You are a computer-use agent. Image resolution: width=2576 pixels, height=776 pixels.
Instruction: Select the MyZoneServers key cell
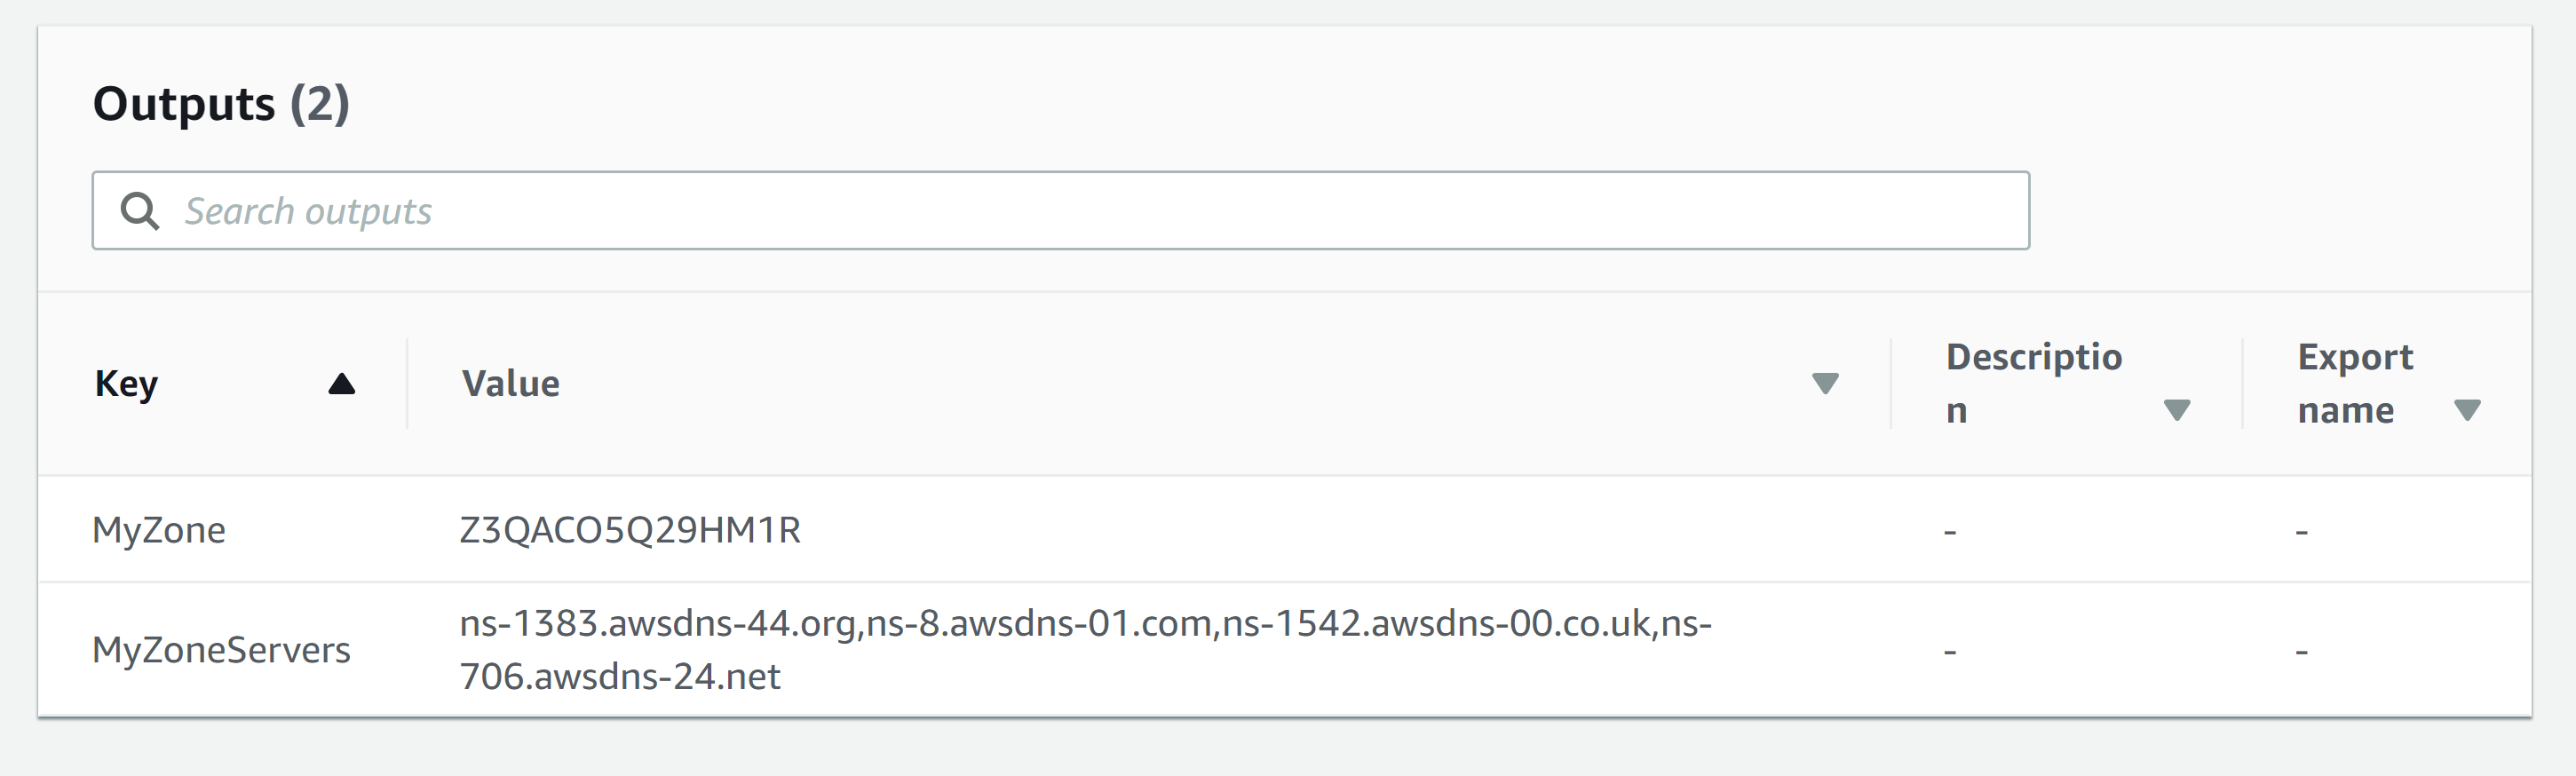(221, 650)
